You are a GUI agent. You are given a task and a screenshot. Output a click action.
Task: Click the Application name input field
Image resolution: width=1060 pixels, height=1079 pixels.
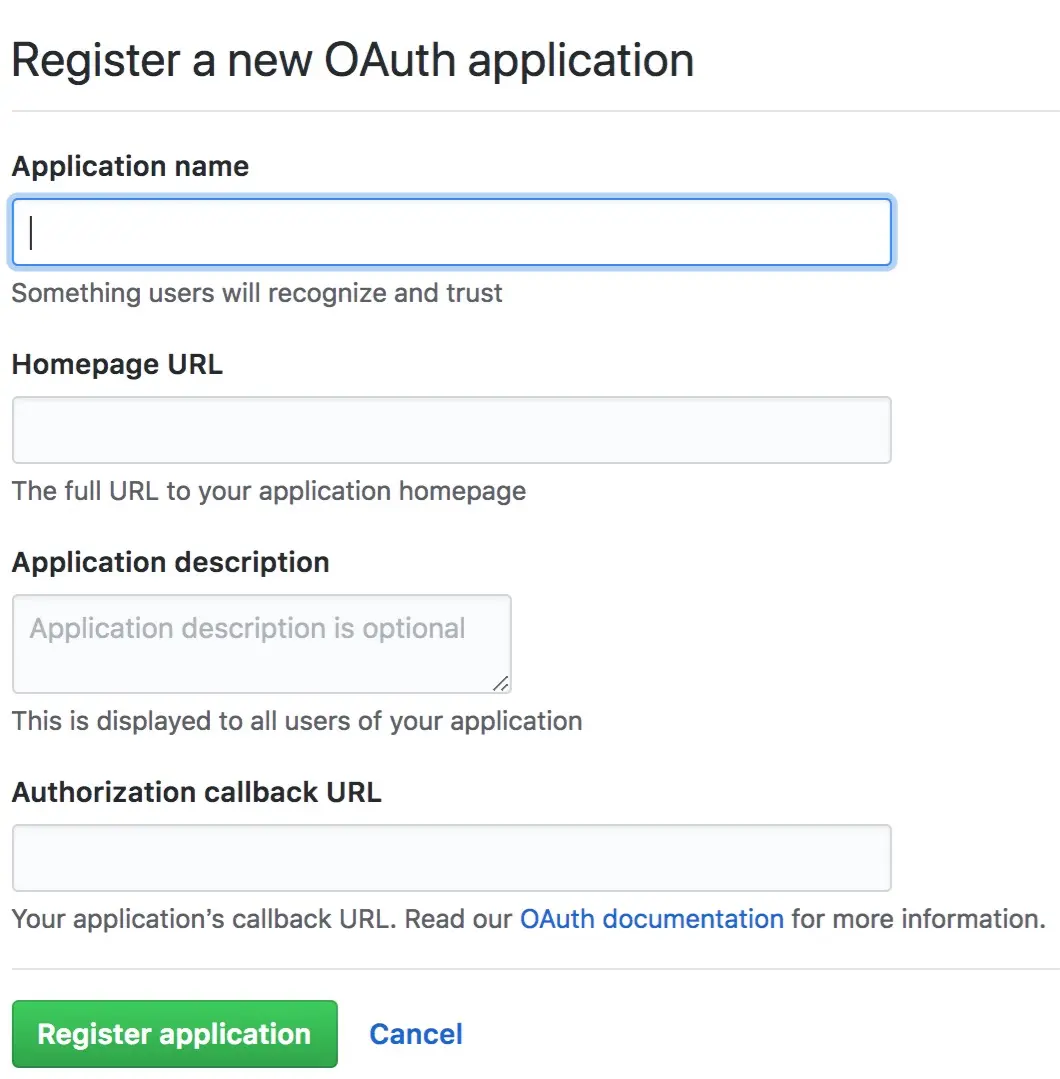coord(451,232)
